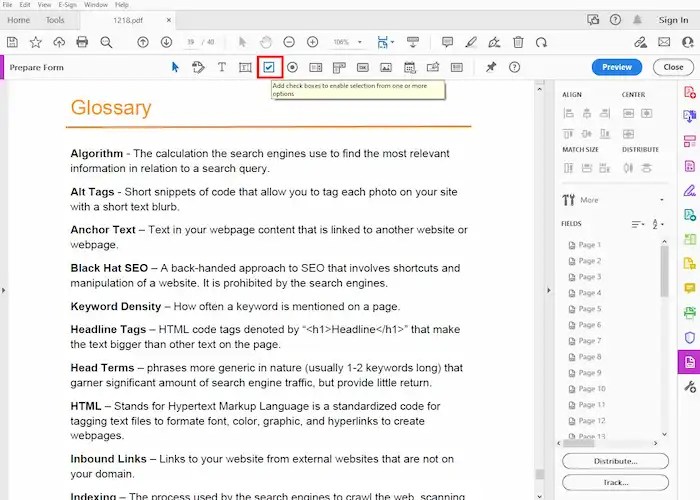Select Page 5 in Fields list
Viewport: 700px width, 500px height.
click(x=584, y=308)
